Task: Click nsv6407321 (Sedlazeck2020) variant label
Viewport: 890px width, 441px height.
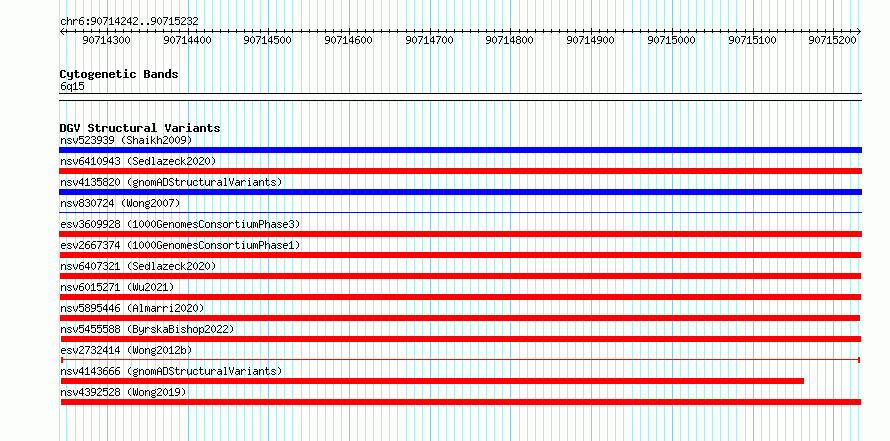Action: (138, 266)
